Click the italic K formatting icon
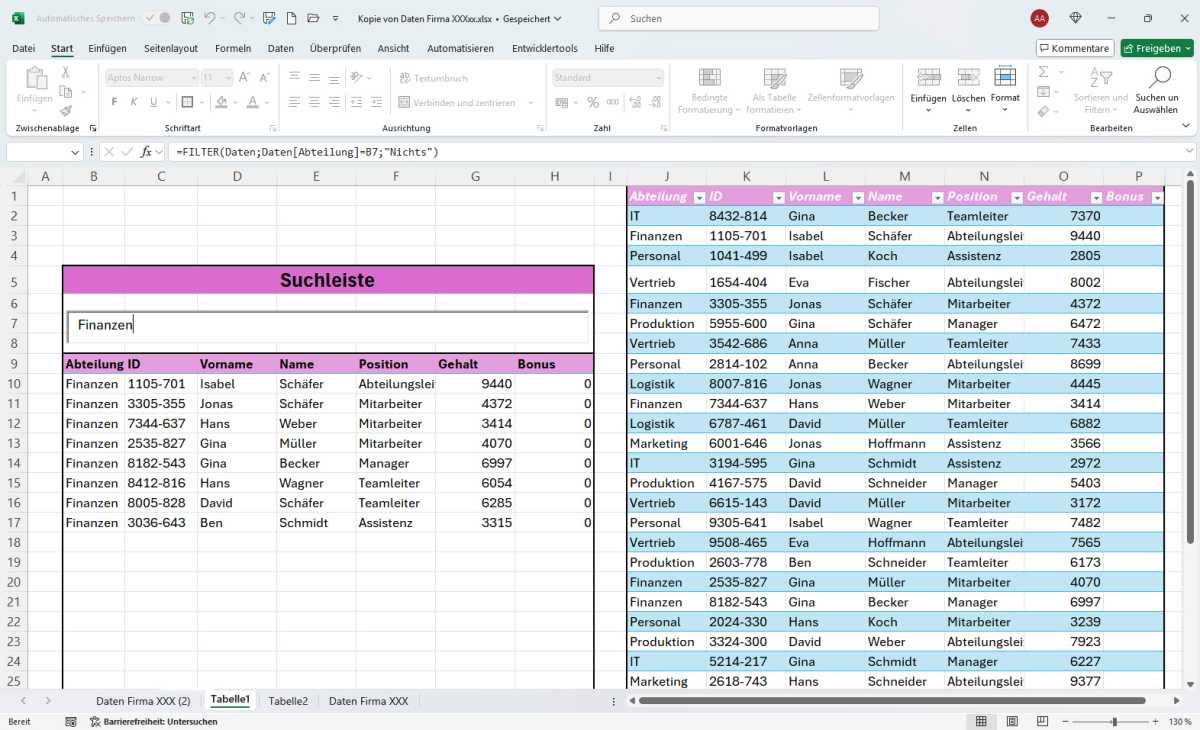The height and width of the screenshot is (730, 1200). point(134,102)
